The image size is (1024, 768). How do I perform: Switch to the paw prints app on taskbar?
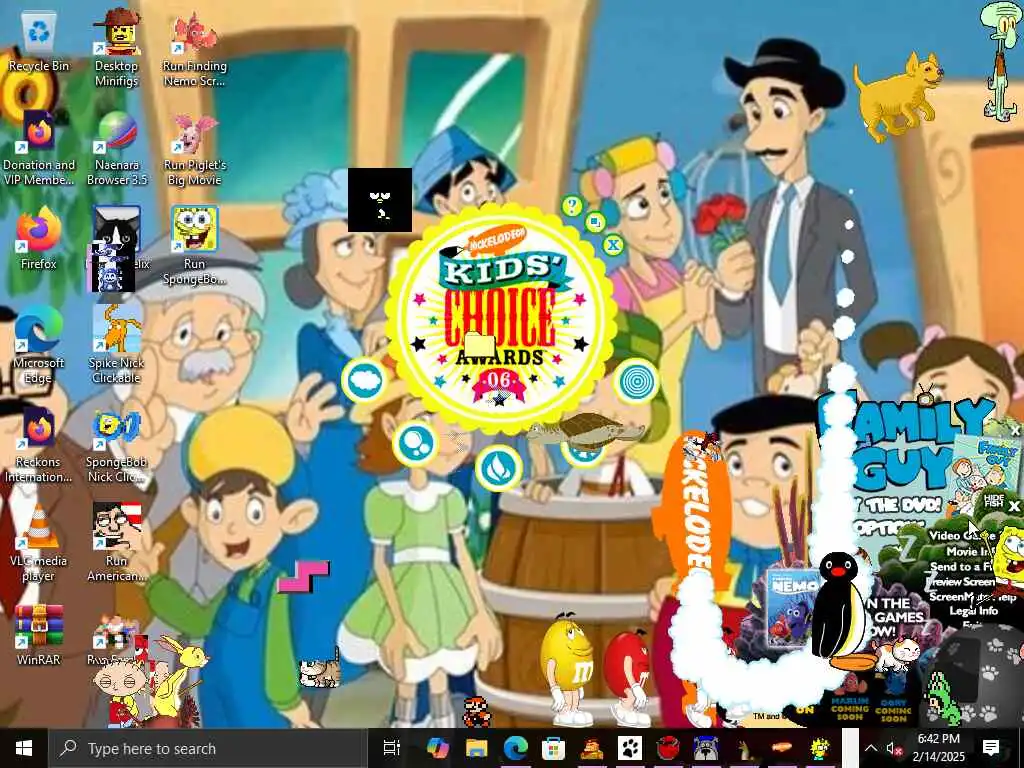tap(630, 748)
